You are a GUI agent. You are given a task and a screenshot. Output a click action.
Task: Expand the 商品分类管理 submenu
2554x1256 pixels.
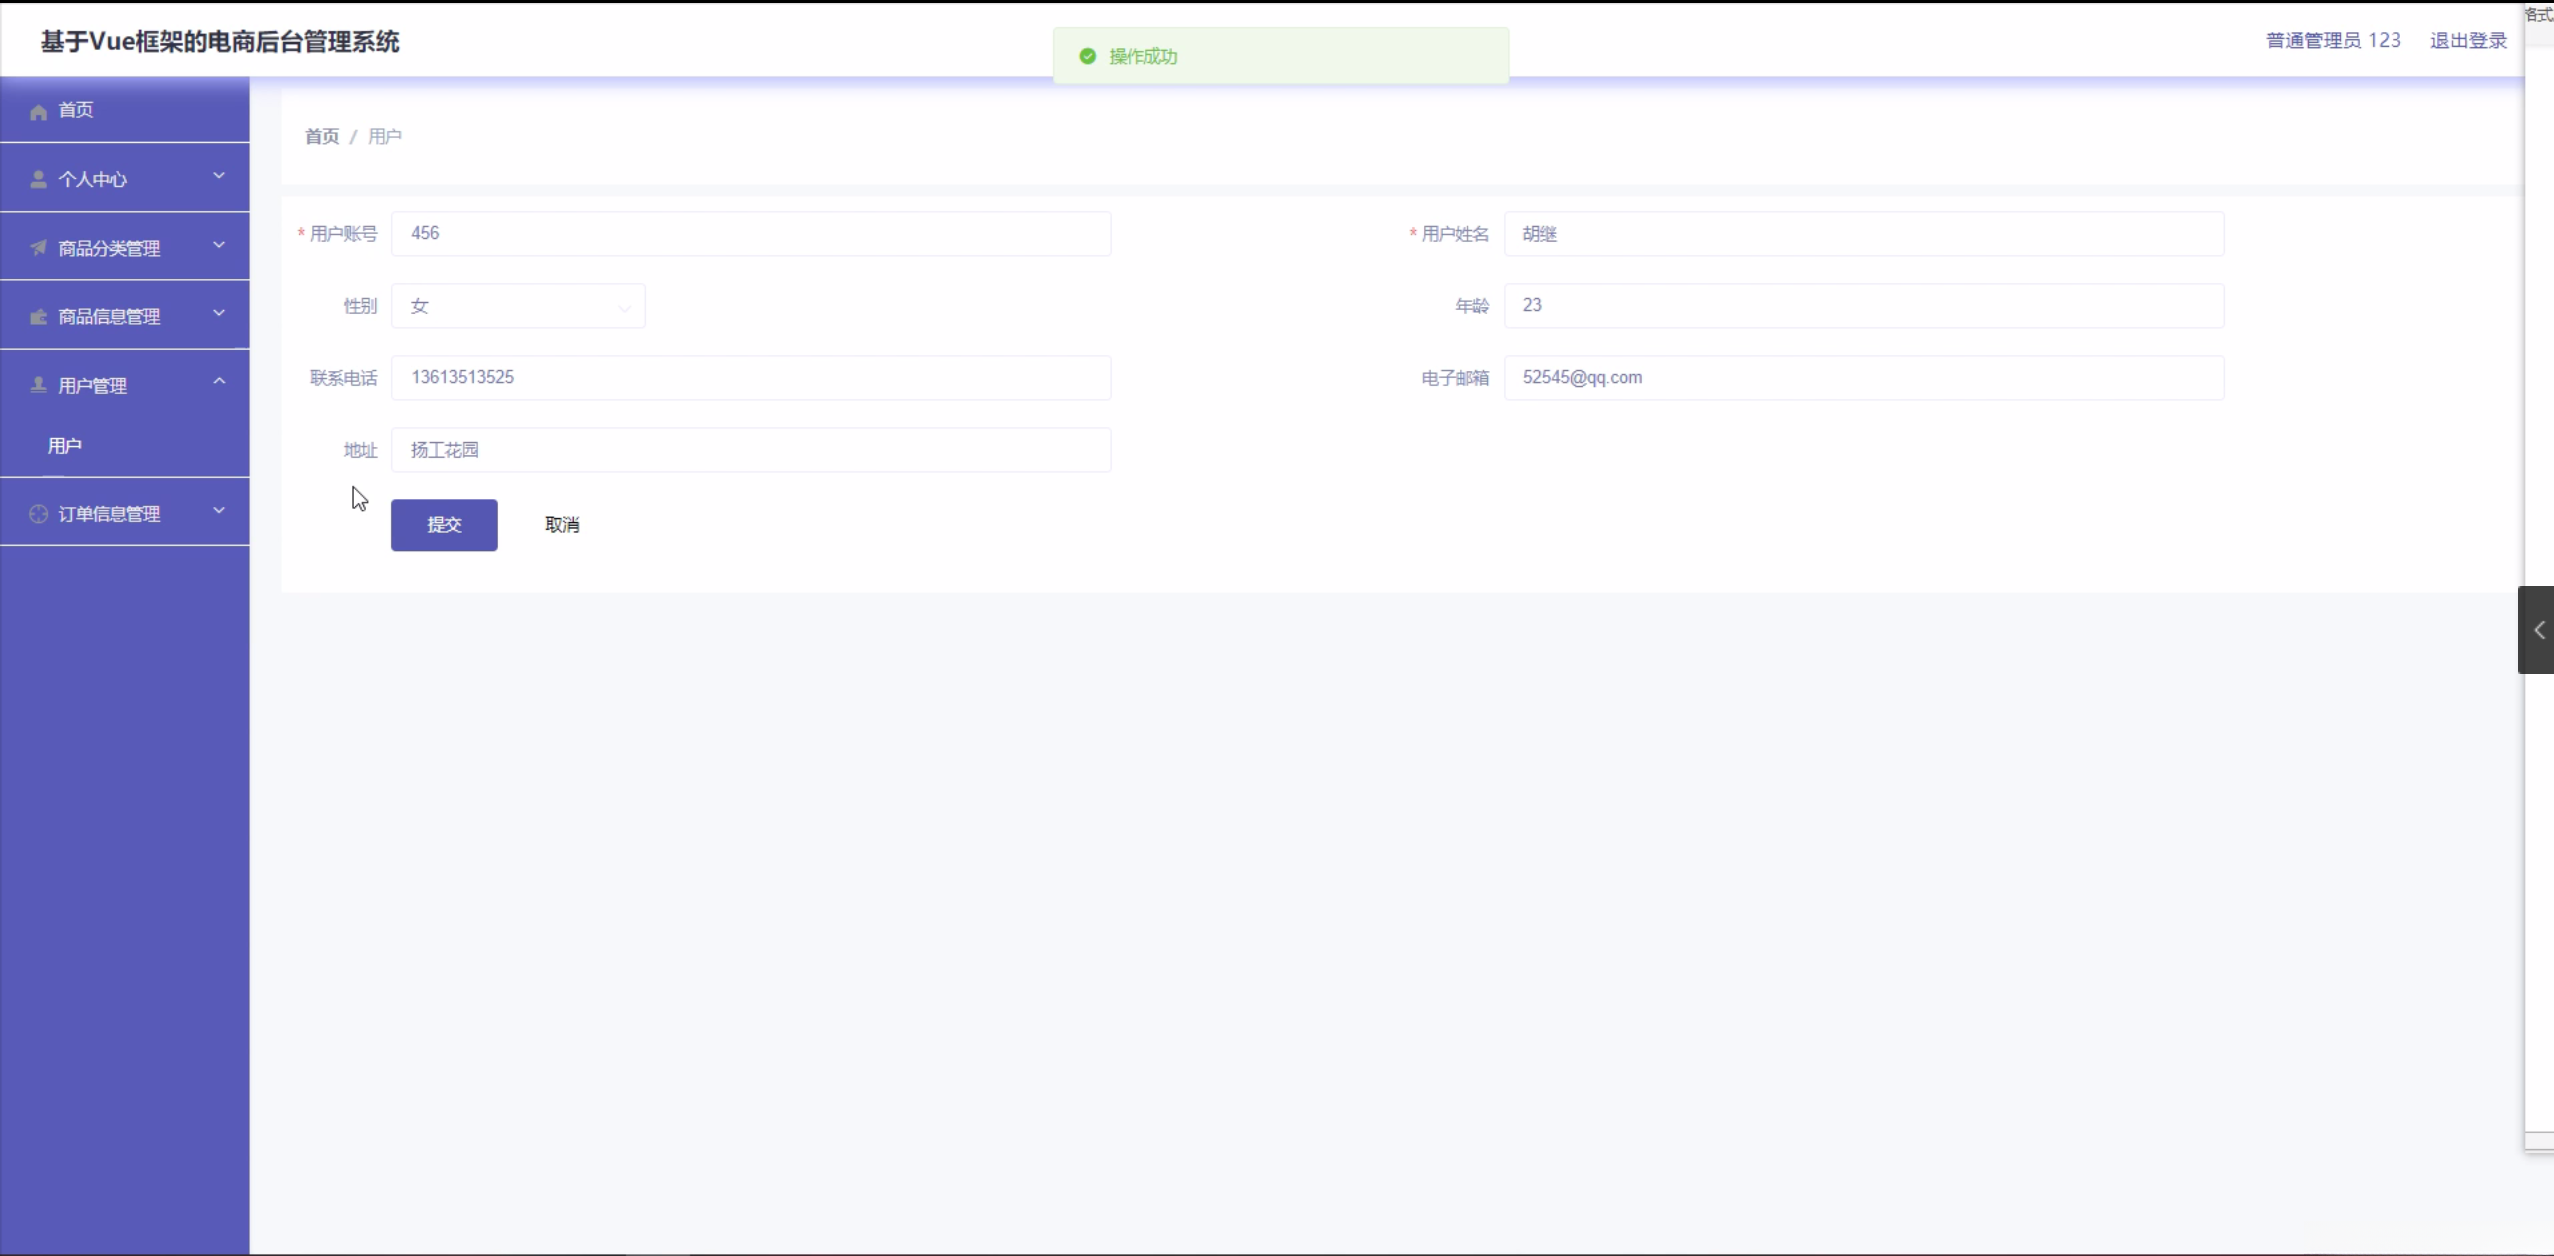click(218, 243)
